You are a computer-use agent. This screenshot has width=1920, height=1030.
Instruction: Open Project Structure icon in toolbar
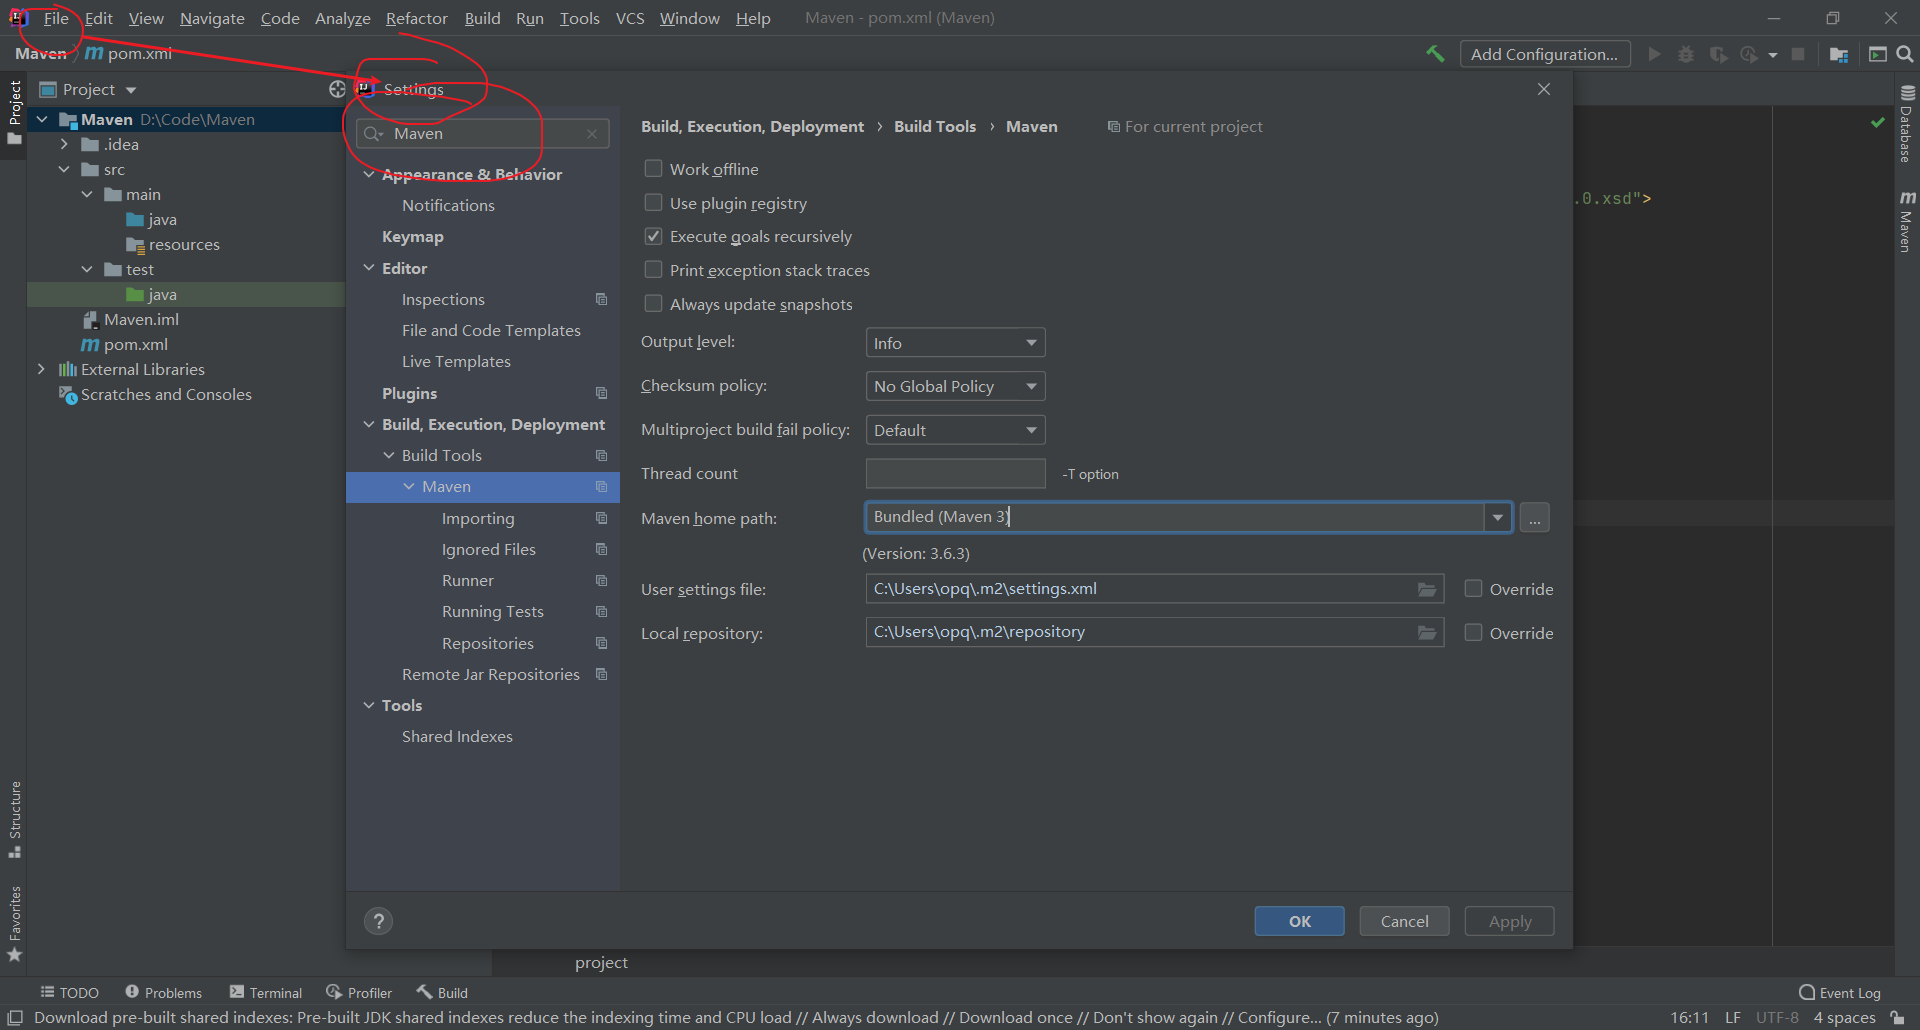click(1838, 54)
